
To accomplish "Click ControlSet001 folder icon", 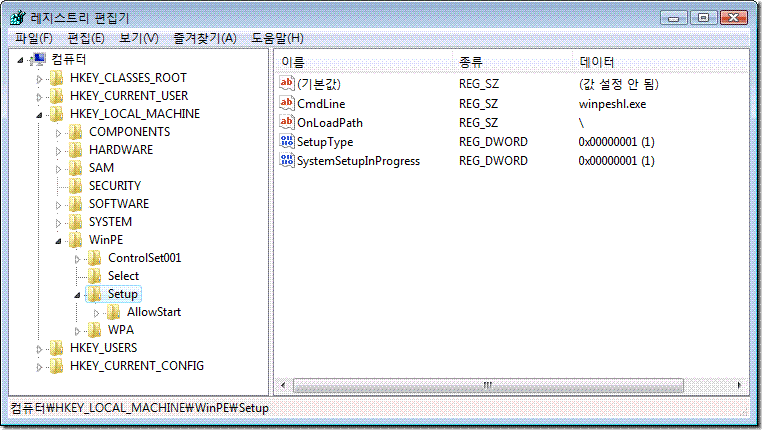I will tap(95, 258).
